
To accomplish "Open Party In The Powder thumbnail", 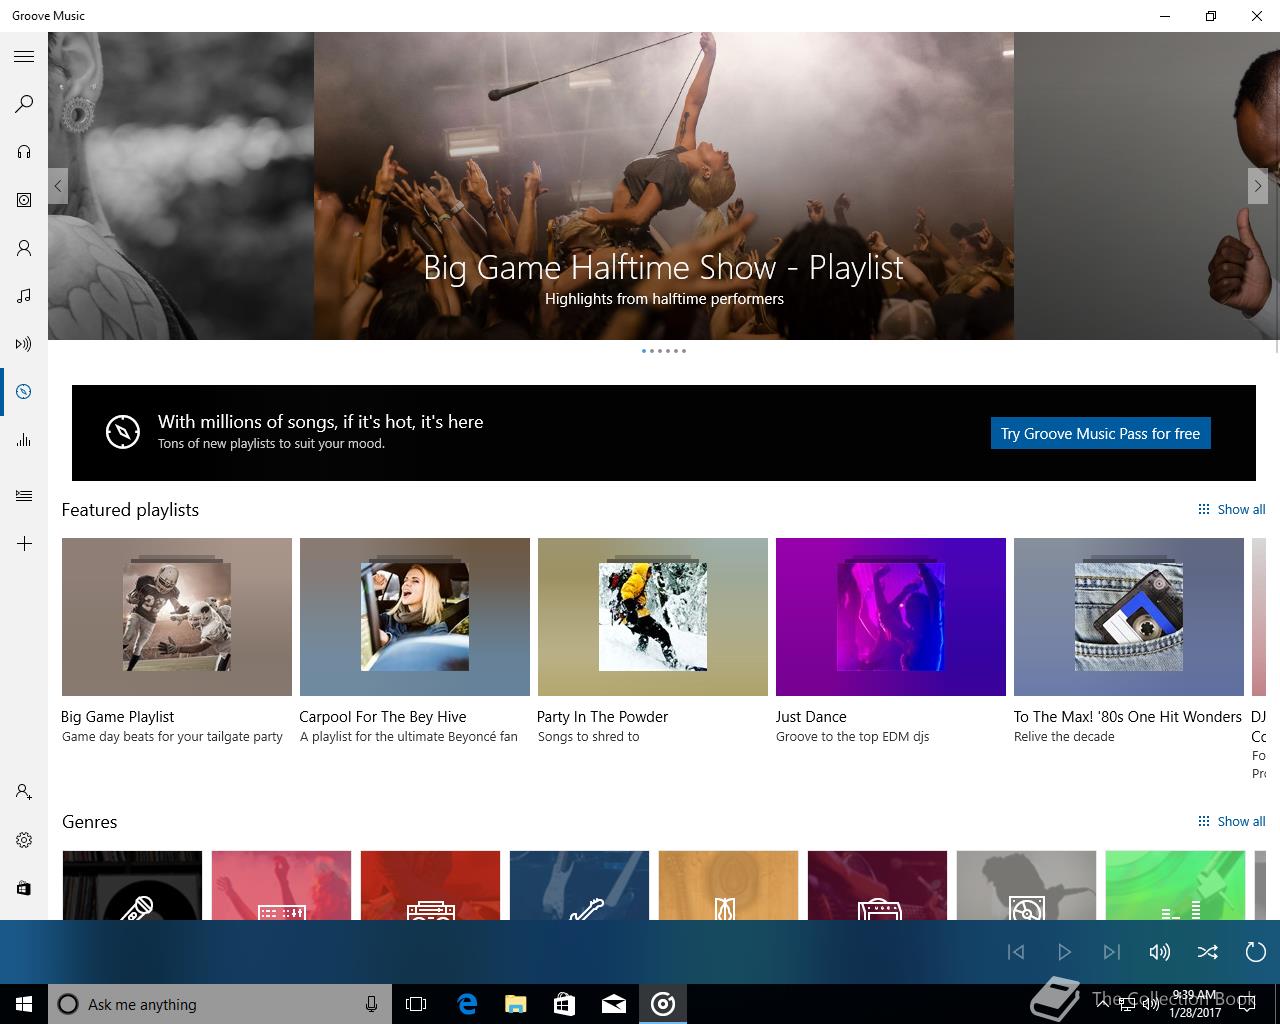I will point(653,617).
